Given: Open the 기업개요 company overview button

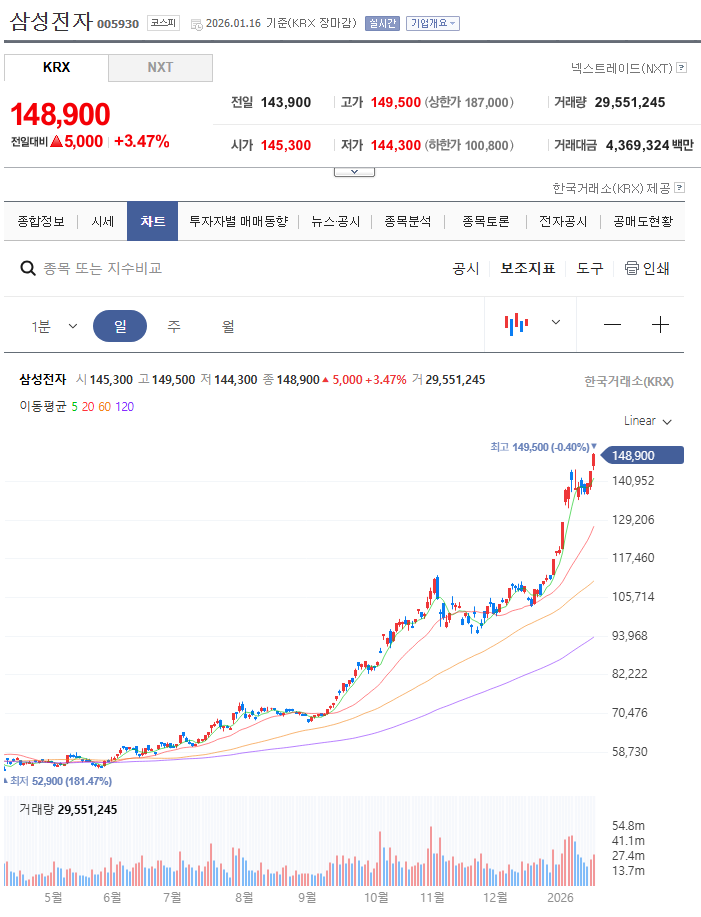Looking at the screenshot, I should pyautogui.click(x=432, y=24).
